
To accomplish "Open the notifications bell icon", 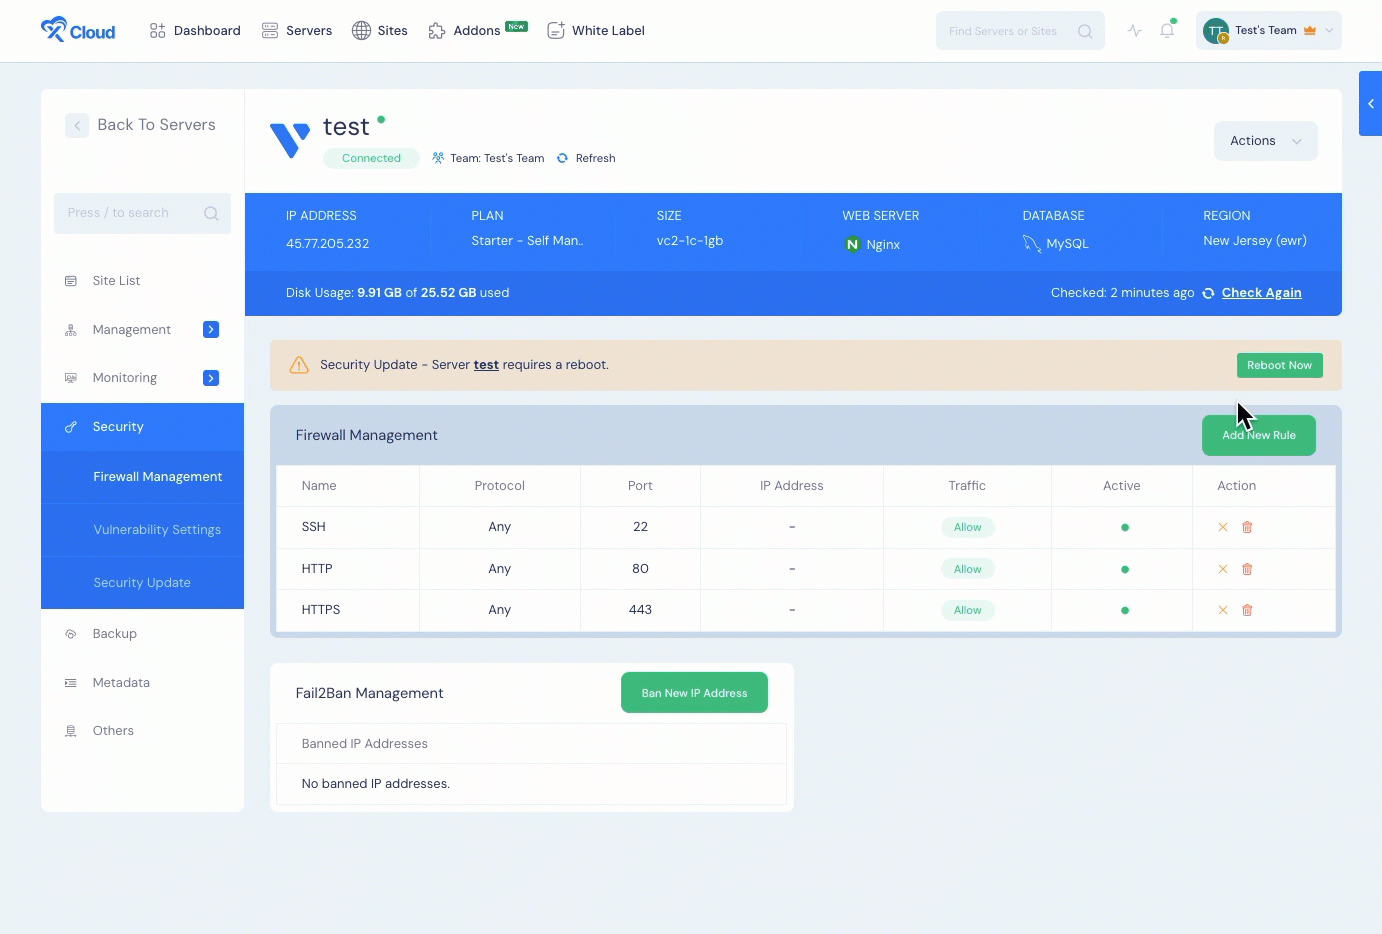I will 1166,31.
